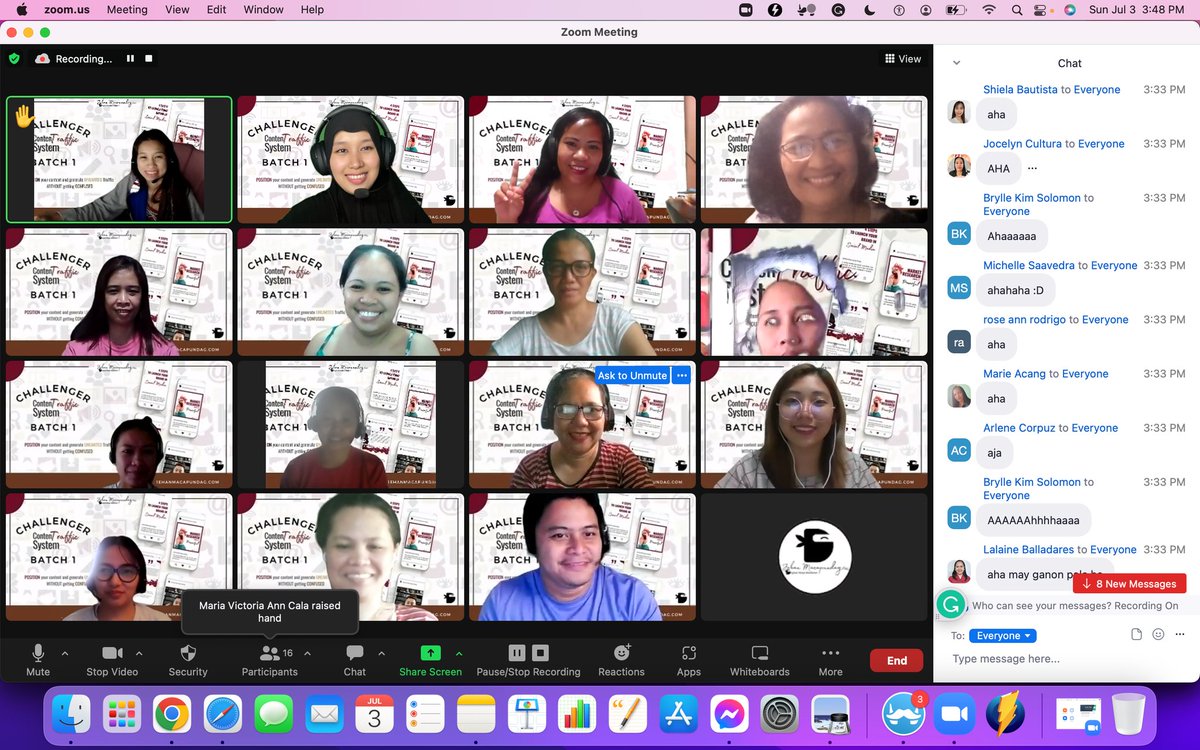Image resolution: width=1200 pixels, height=750 pixels.
Task: Expand arrow next to Participants
Action: tap(307, 653)
